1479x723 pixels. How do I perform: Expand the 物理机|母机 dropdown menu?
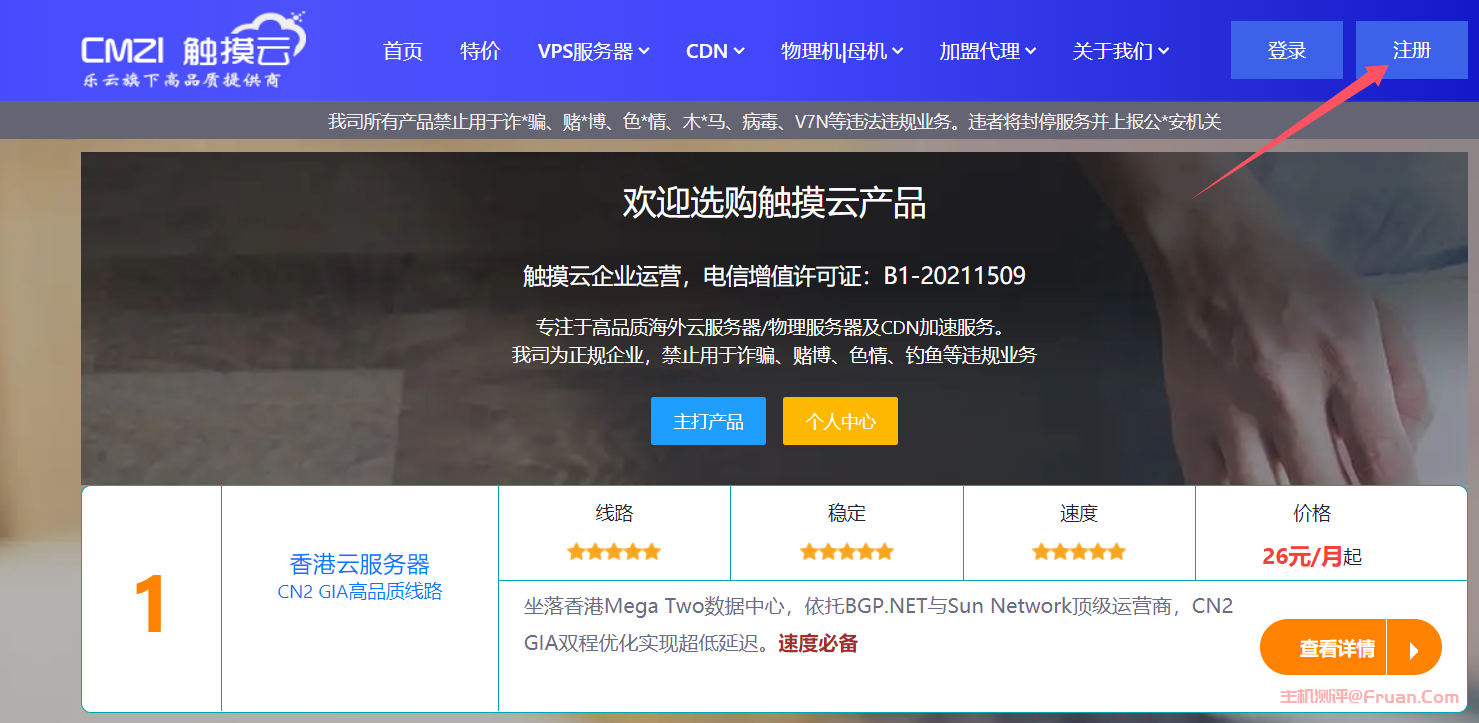click(842, 51)
